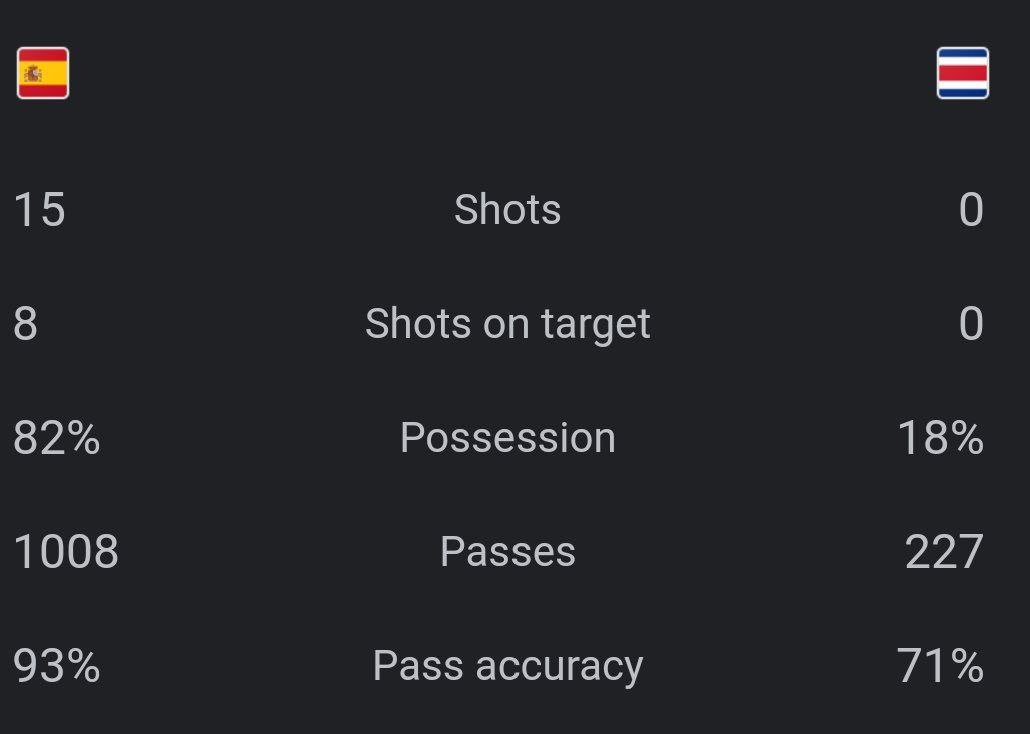Click Costa Rica's 0 shots value
This screenshot has width=1030, height=734.
(x=970, y=210)
